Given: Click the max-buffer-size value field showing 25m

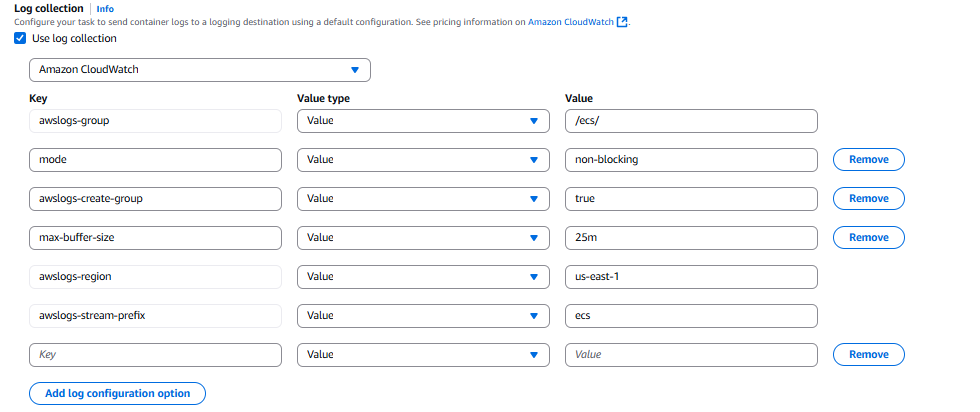Looking at the screenshot, I should pos(691,238).
